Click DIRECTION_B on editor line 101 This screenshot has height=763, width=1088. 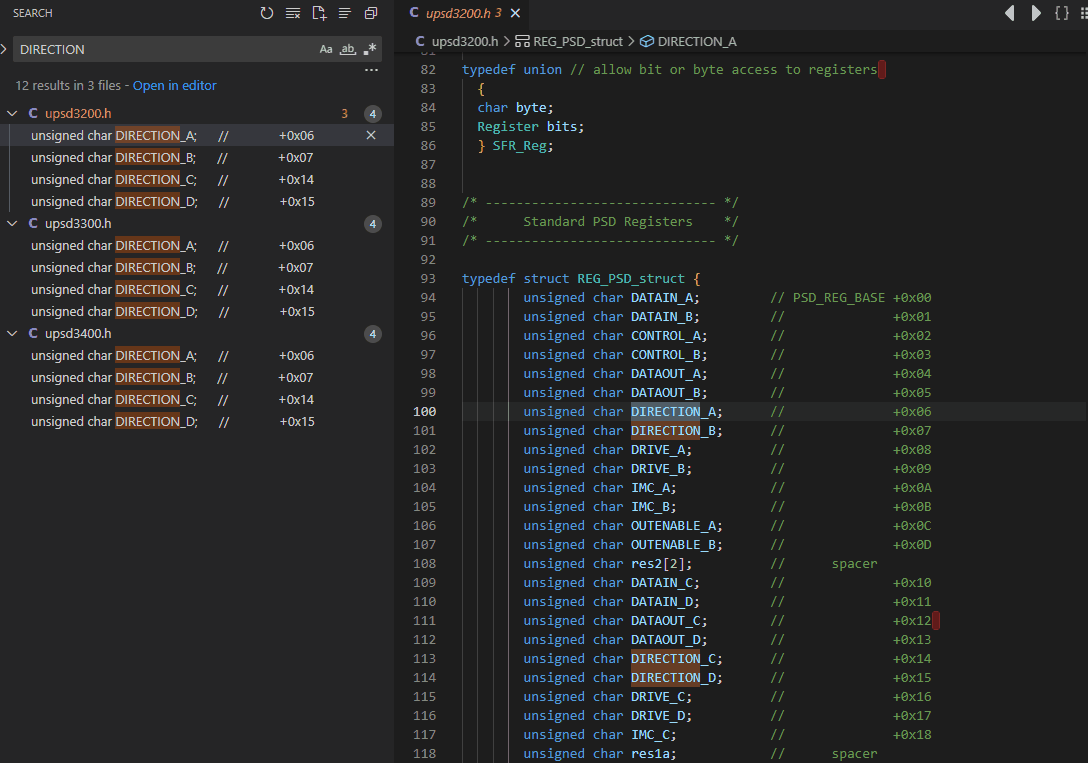click(x=673, y=431)
